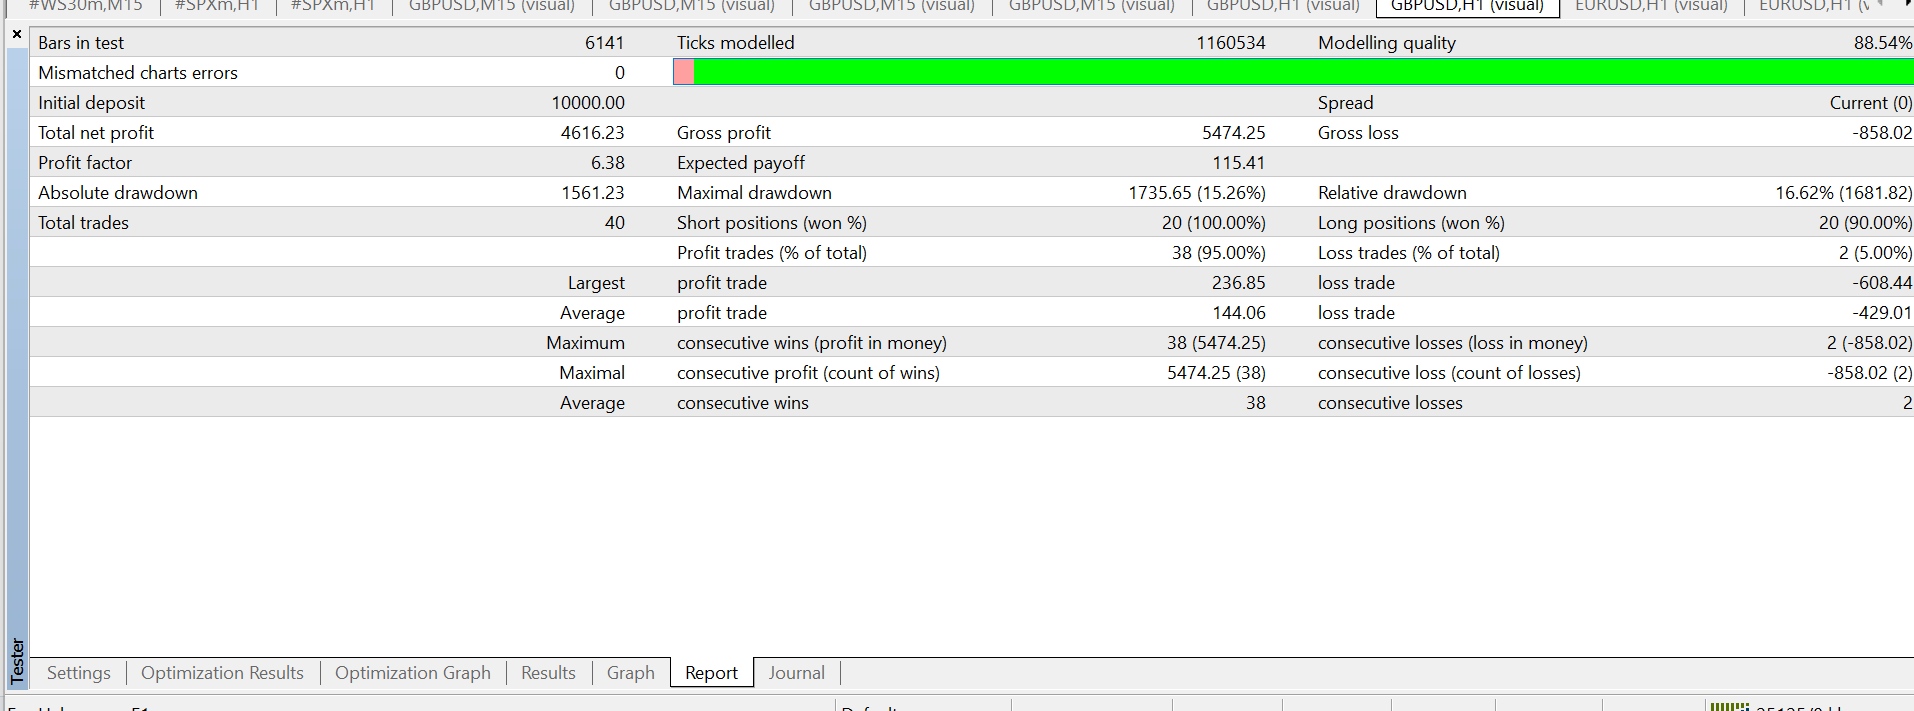Viewport: 1914px width, 711px height.
Task: Select the absolute drawdown value 1561.23
Action: pyautogui.click(x=593, y=193)
